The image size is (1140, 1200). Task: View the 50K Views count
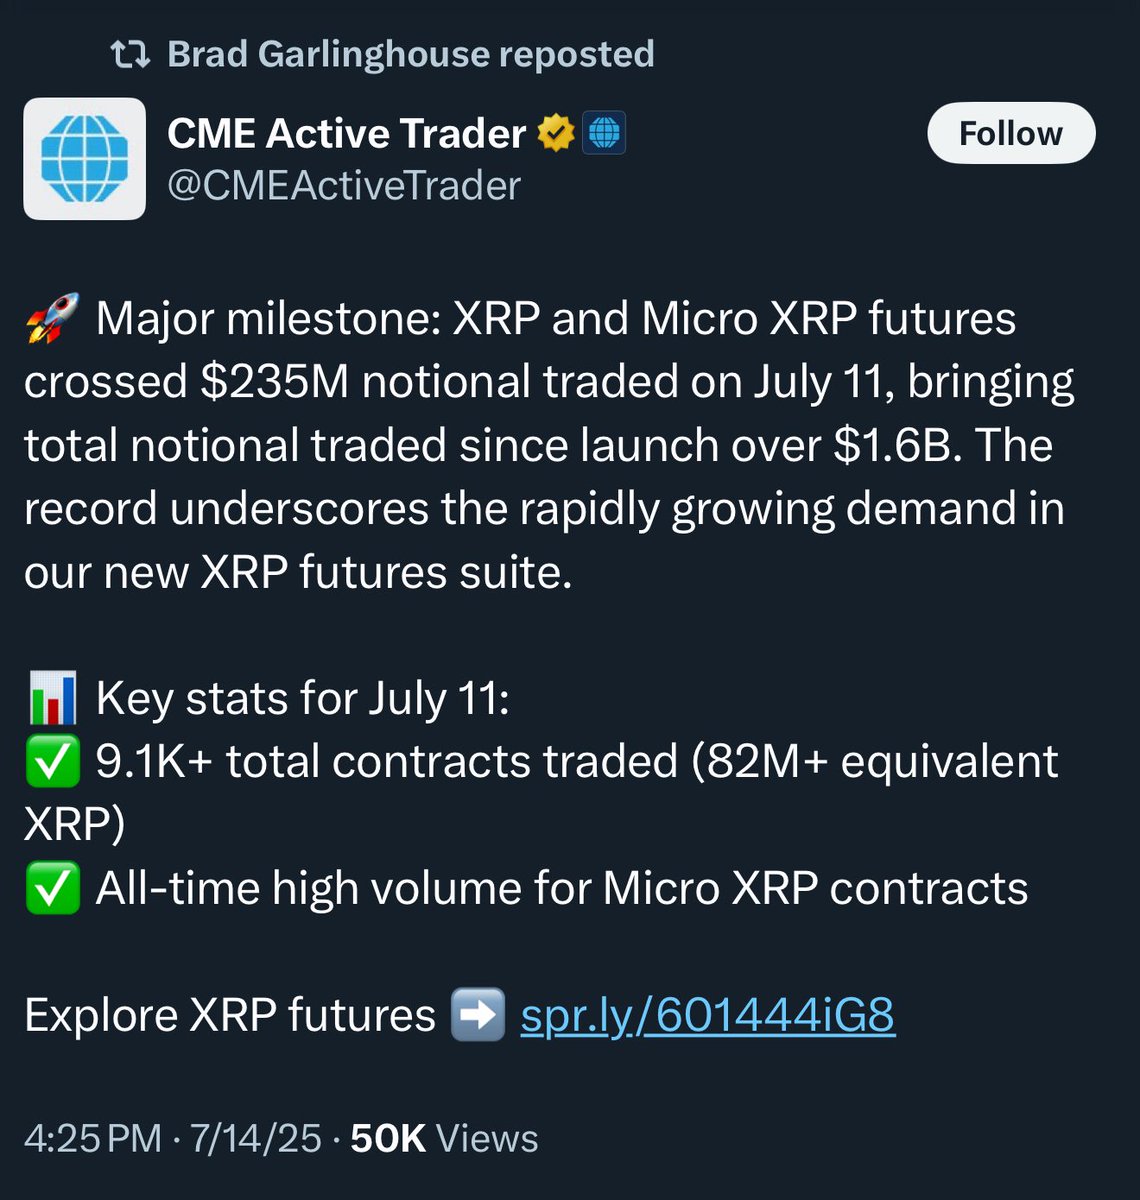(444, 1138)
